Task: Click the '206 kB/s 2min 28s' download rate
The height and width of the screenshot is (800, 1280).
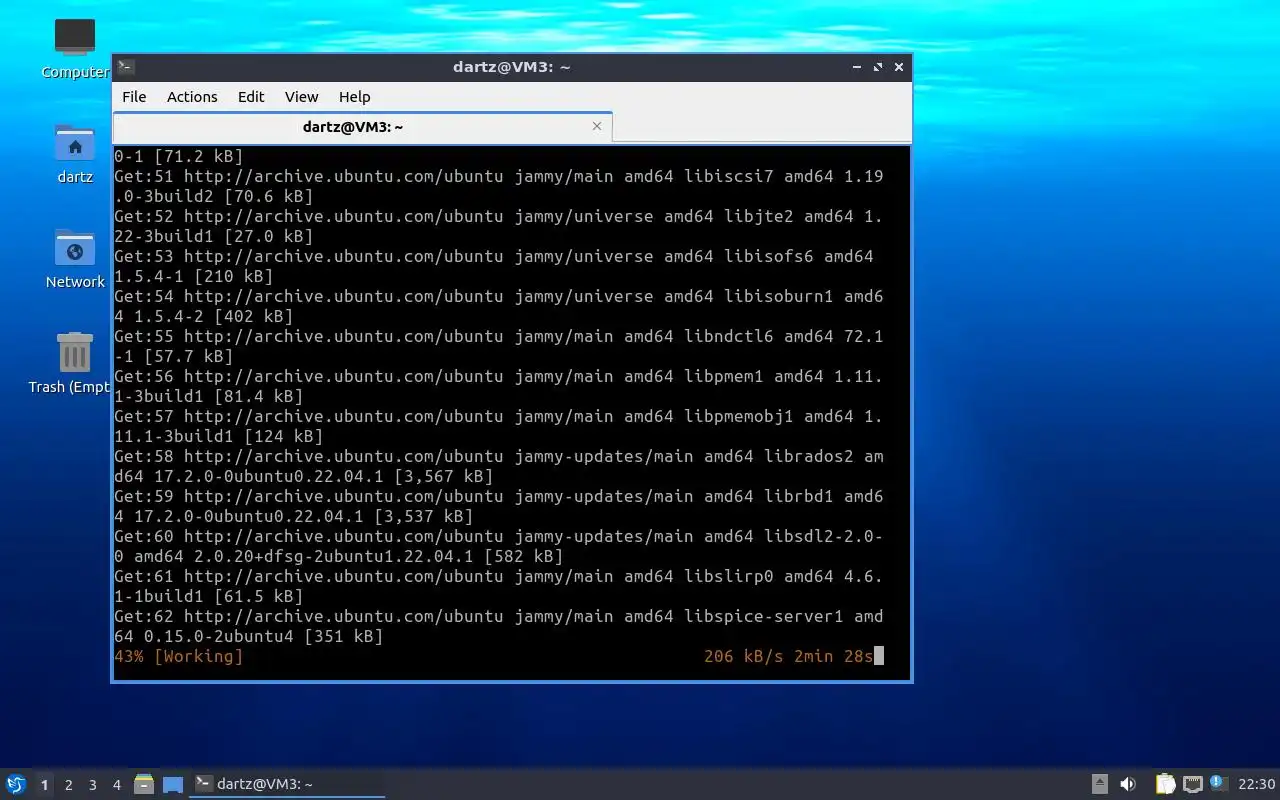Action: click(x=789, y=656)
